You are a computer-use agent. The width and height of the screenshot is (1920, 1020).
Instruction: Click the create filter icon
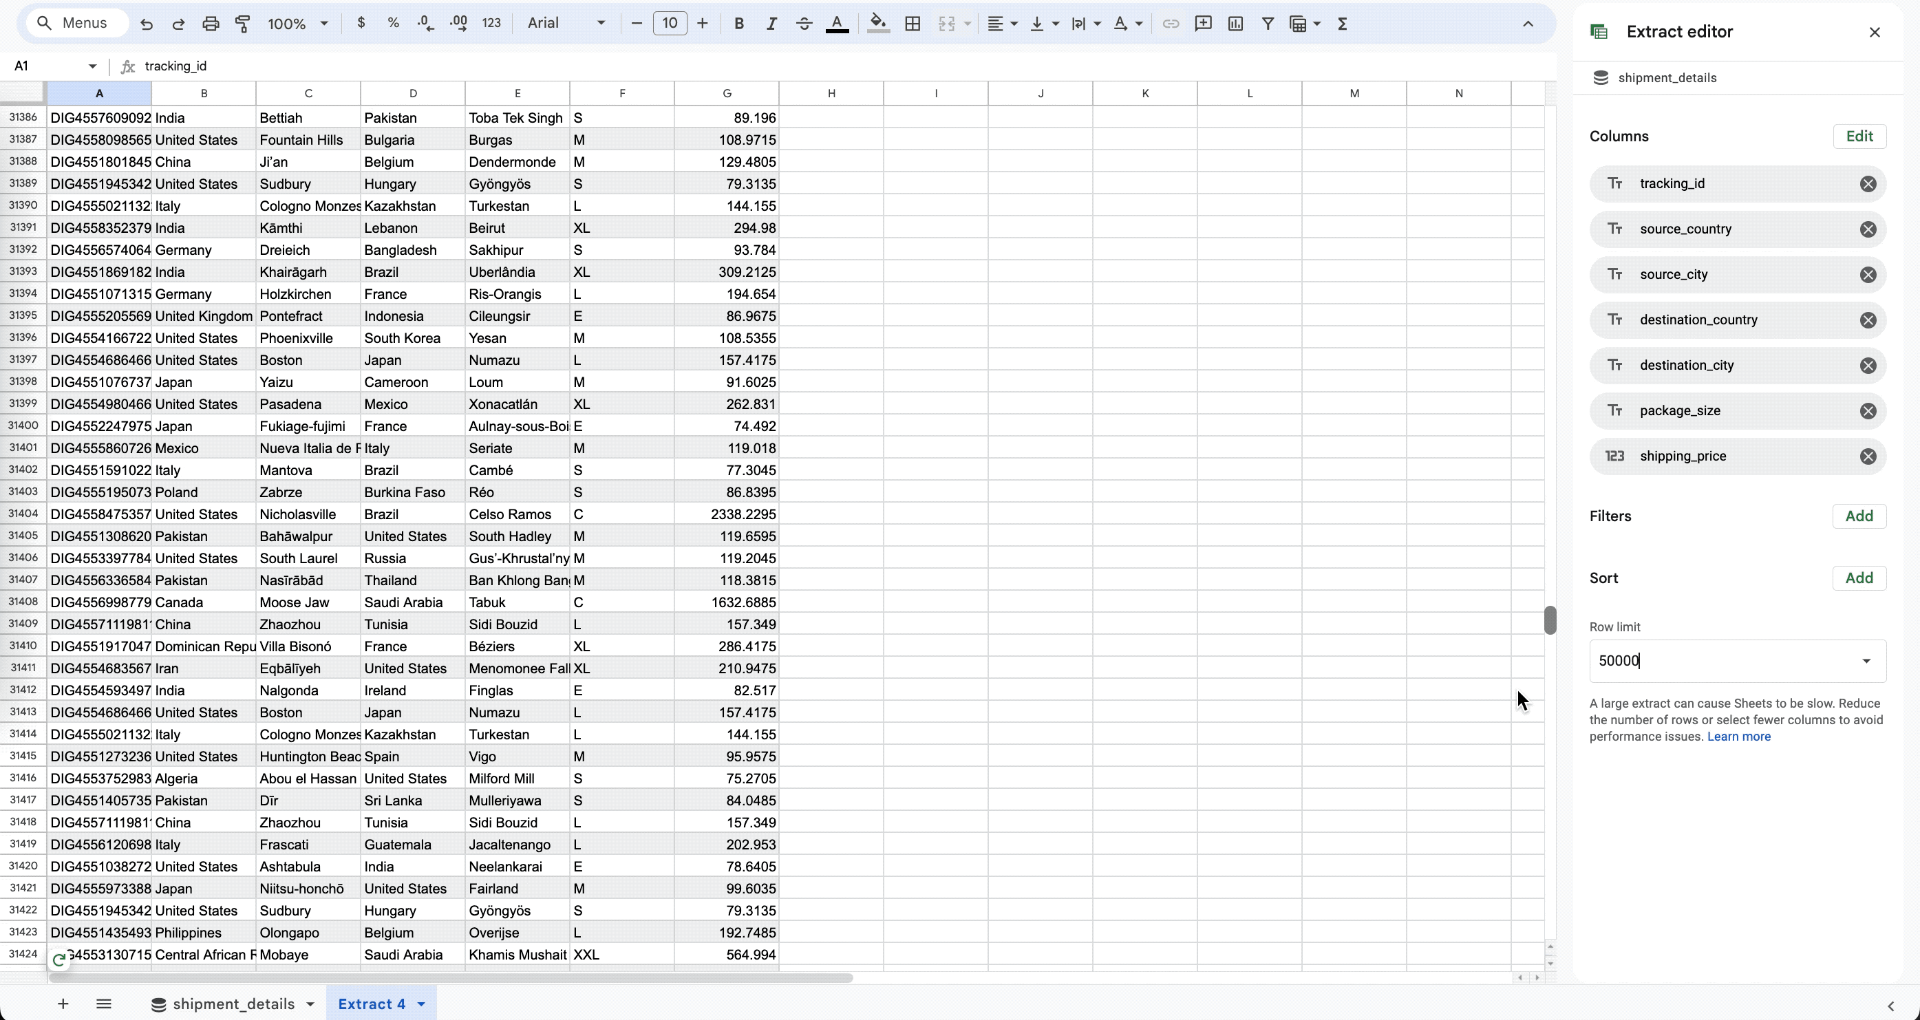point(1268,24)
